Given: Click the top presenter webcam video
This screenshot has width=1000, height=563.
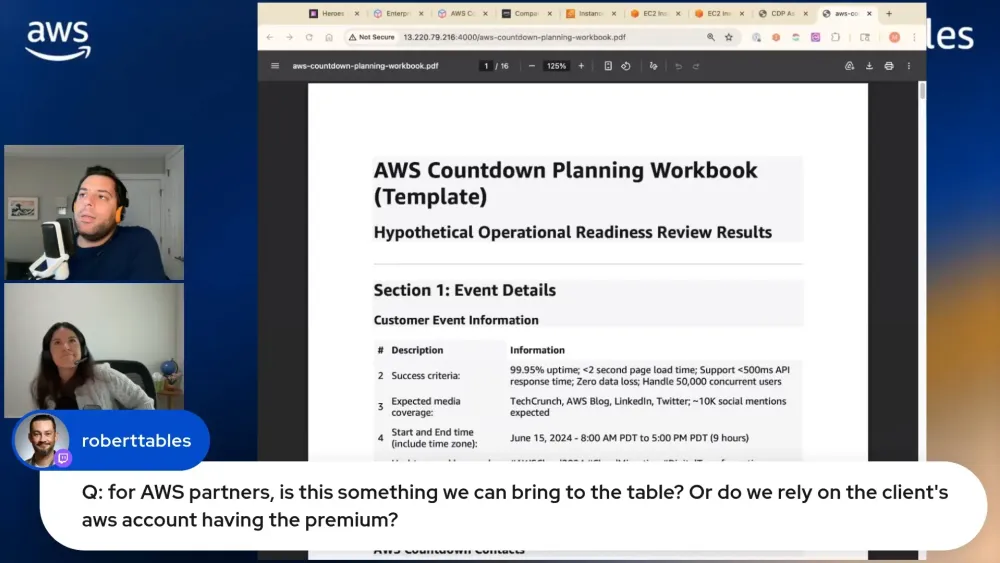Looking at the screenshot, I should click(94, 213).
